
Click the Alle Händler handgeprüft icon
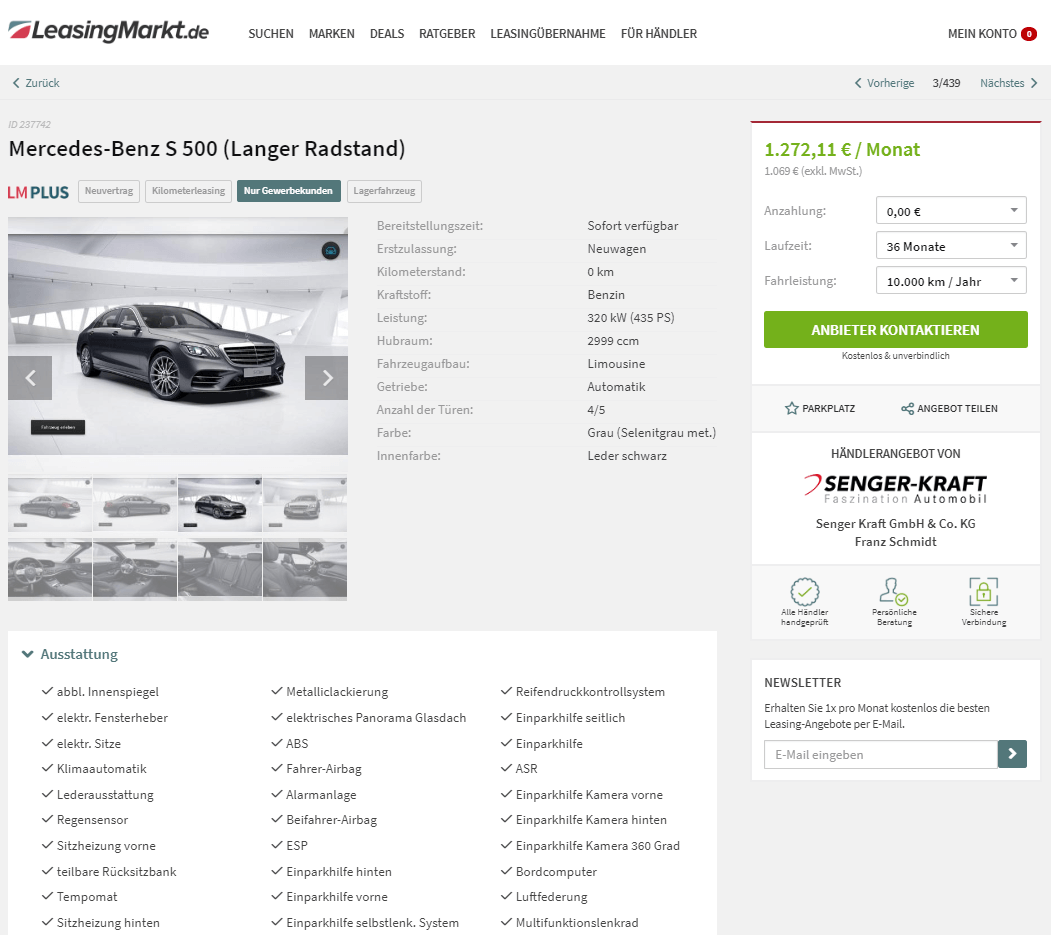pos(804,592)
